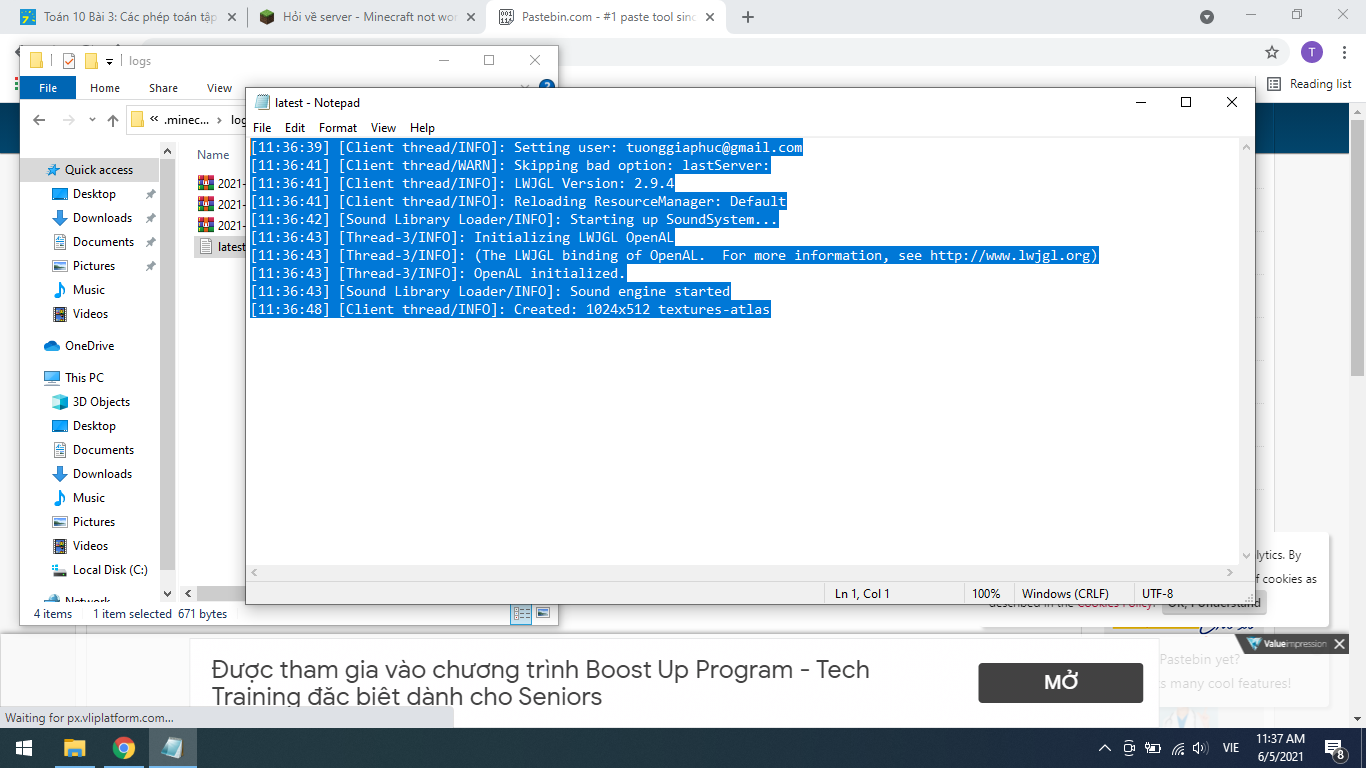
Task: Click the Notepad taskbar icon
Action: 173,748
